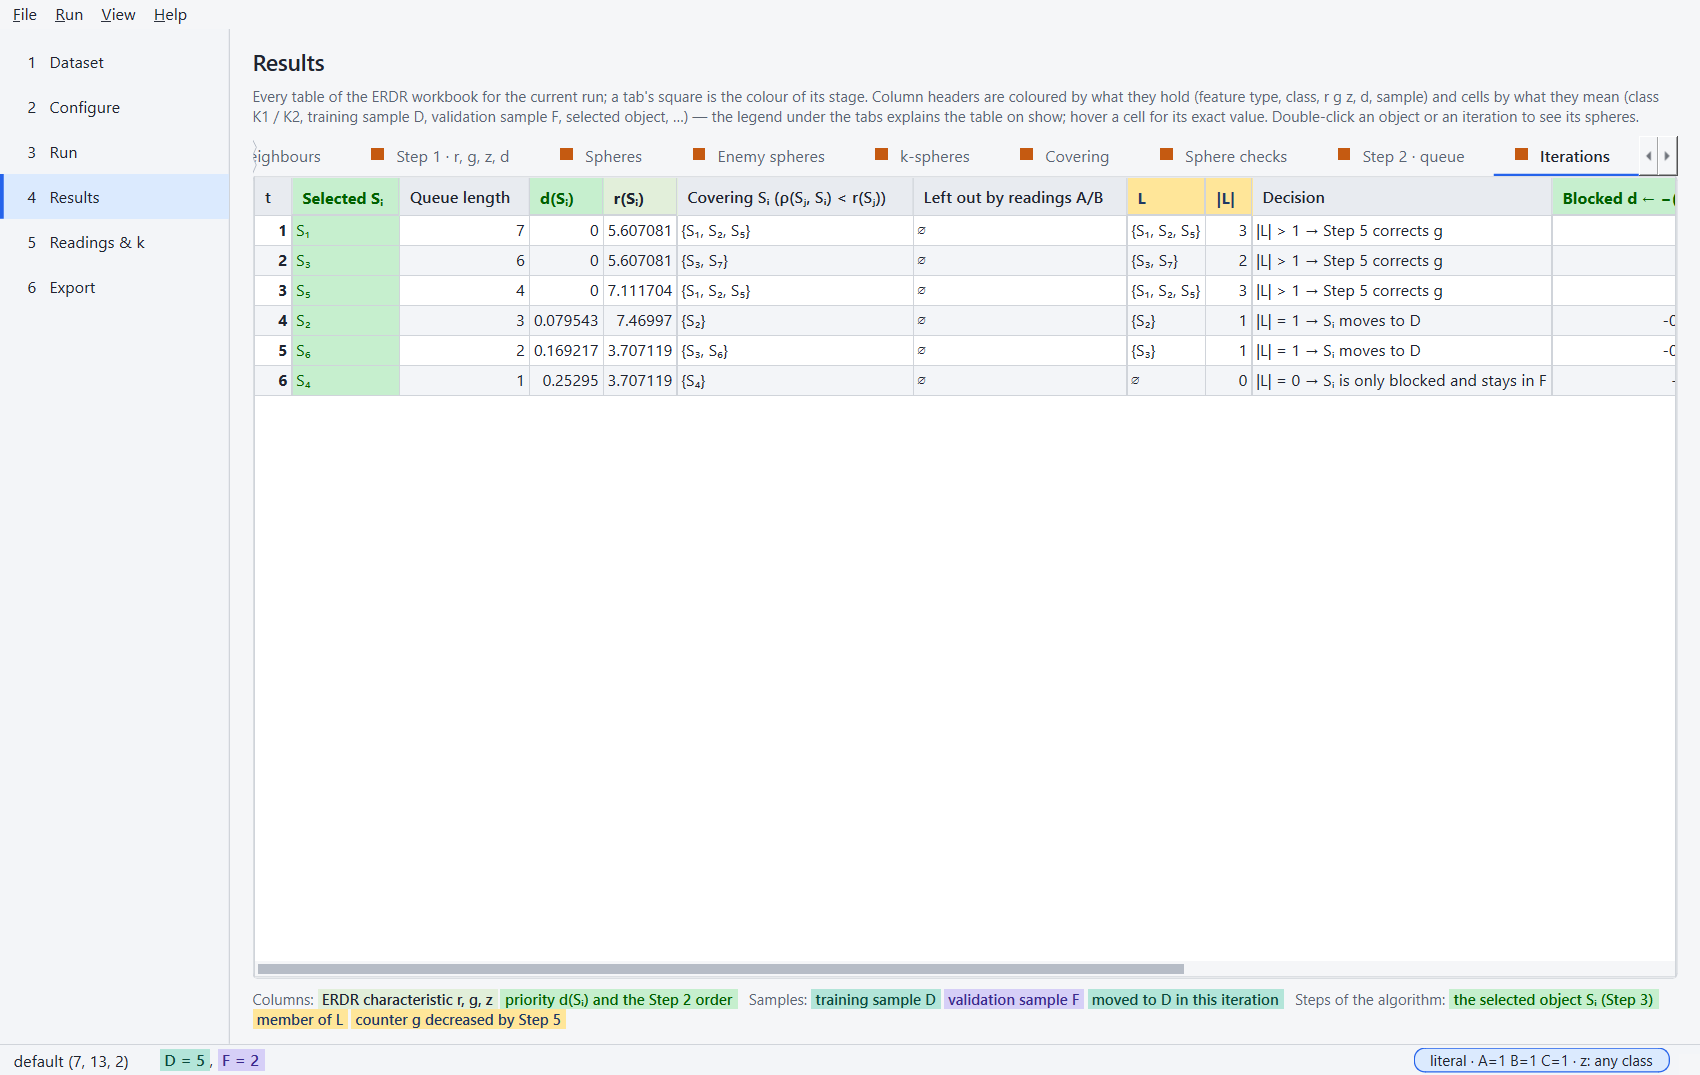Select the Results step in sidebar

115,197
